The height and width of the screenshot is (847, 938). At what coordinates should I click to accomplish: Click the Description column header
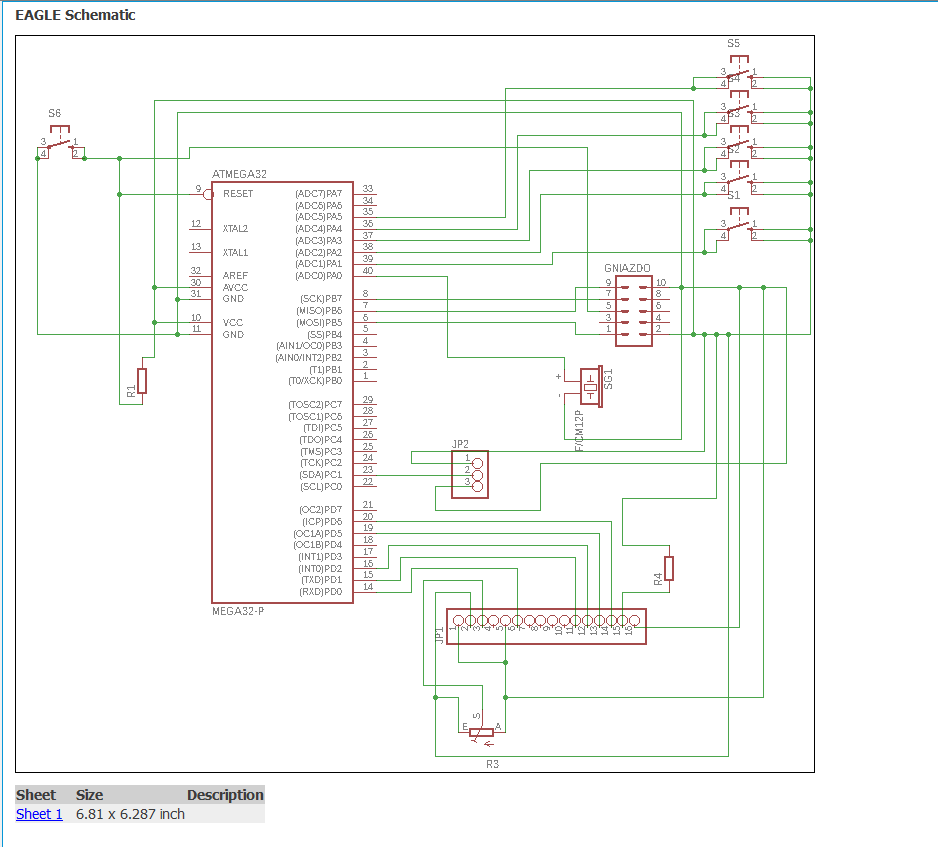point(225,794)
